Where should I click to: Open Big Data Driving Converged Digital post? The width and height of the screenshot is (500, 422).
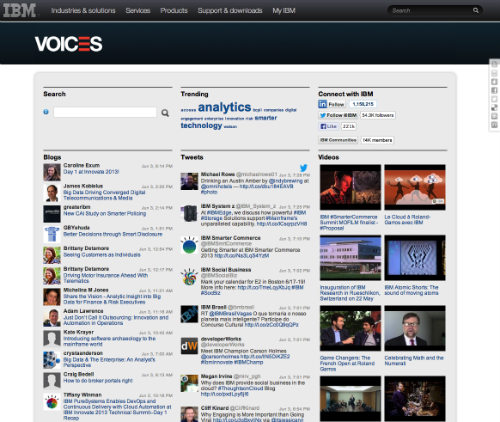click(104, 195)
